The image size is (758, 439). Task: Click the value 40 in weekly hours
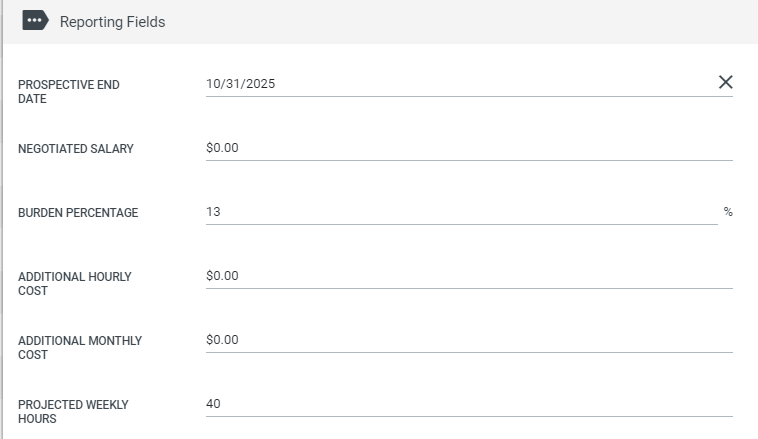point(213,404)
